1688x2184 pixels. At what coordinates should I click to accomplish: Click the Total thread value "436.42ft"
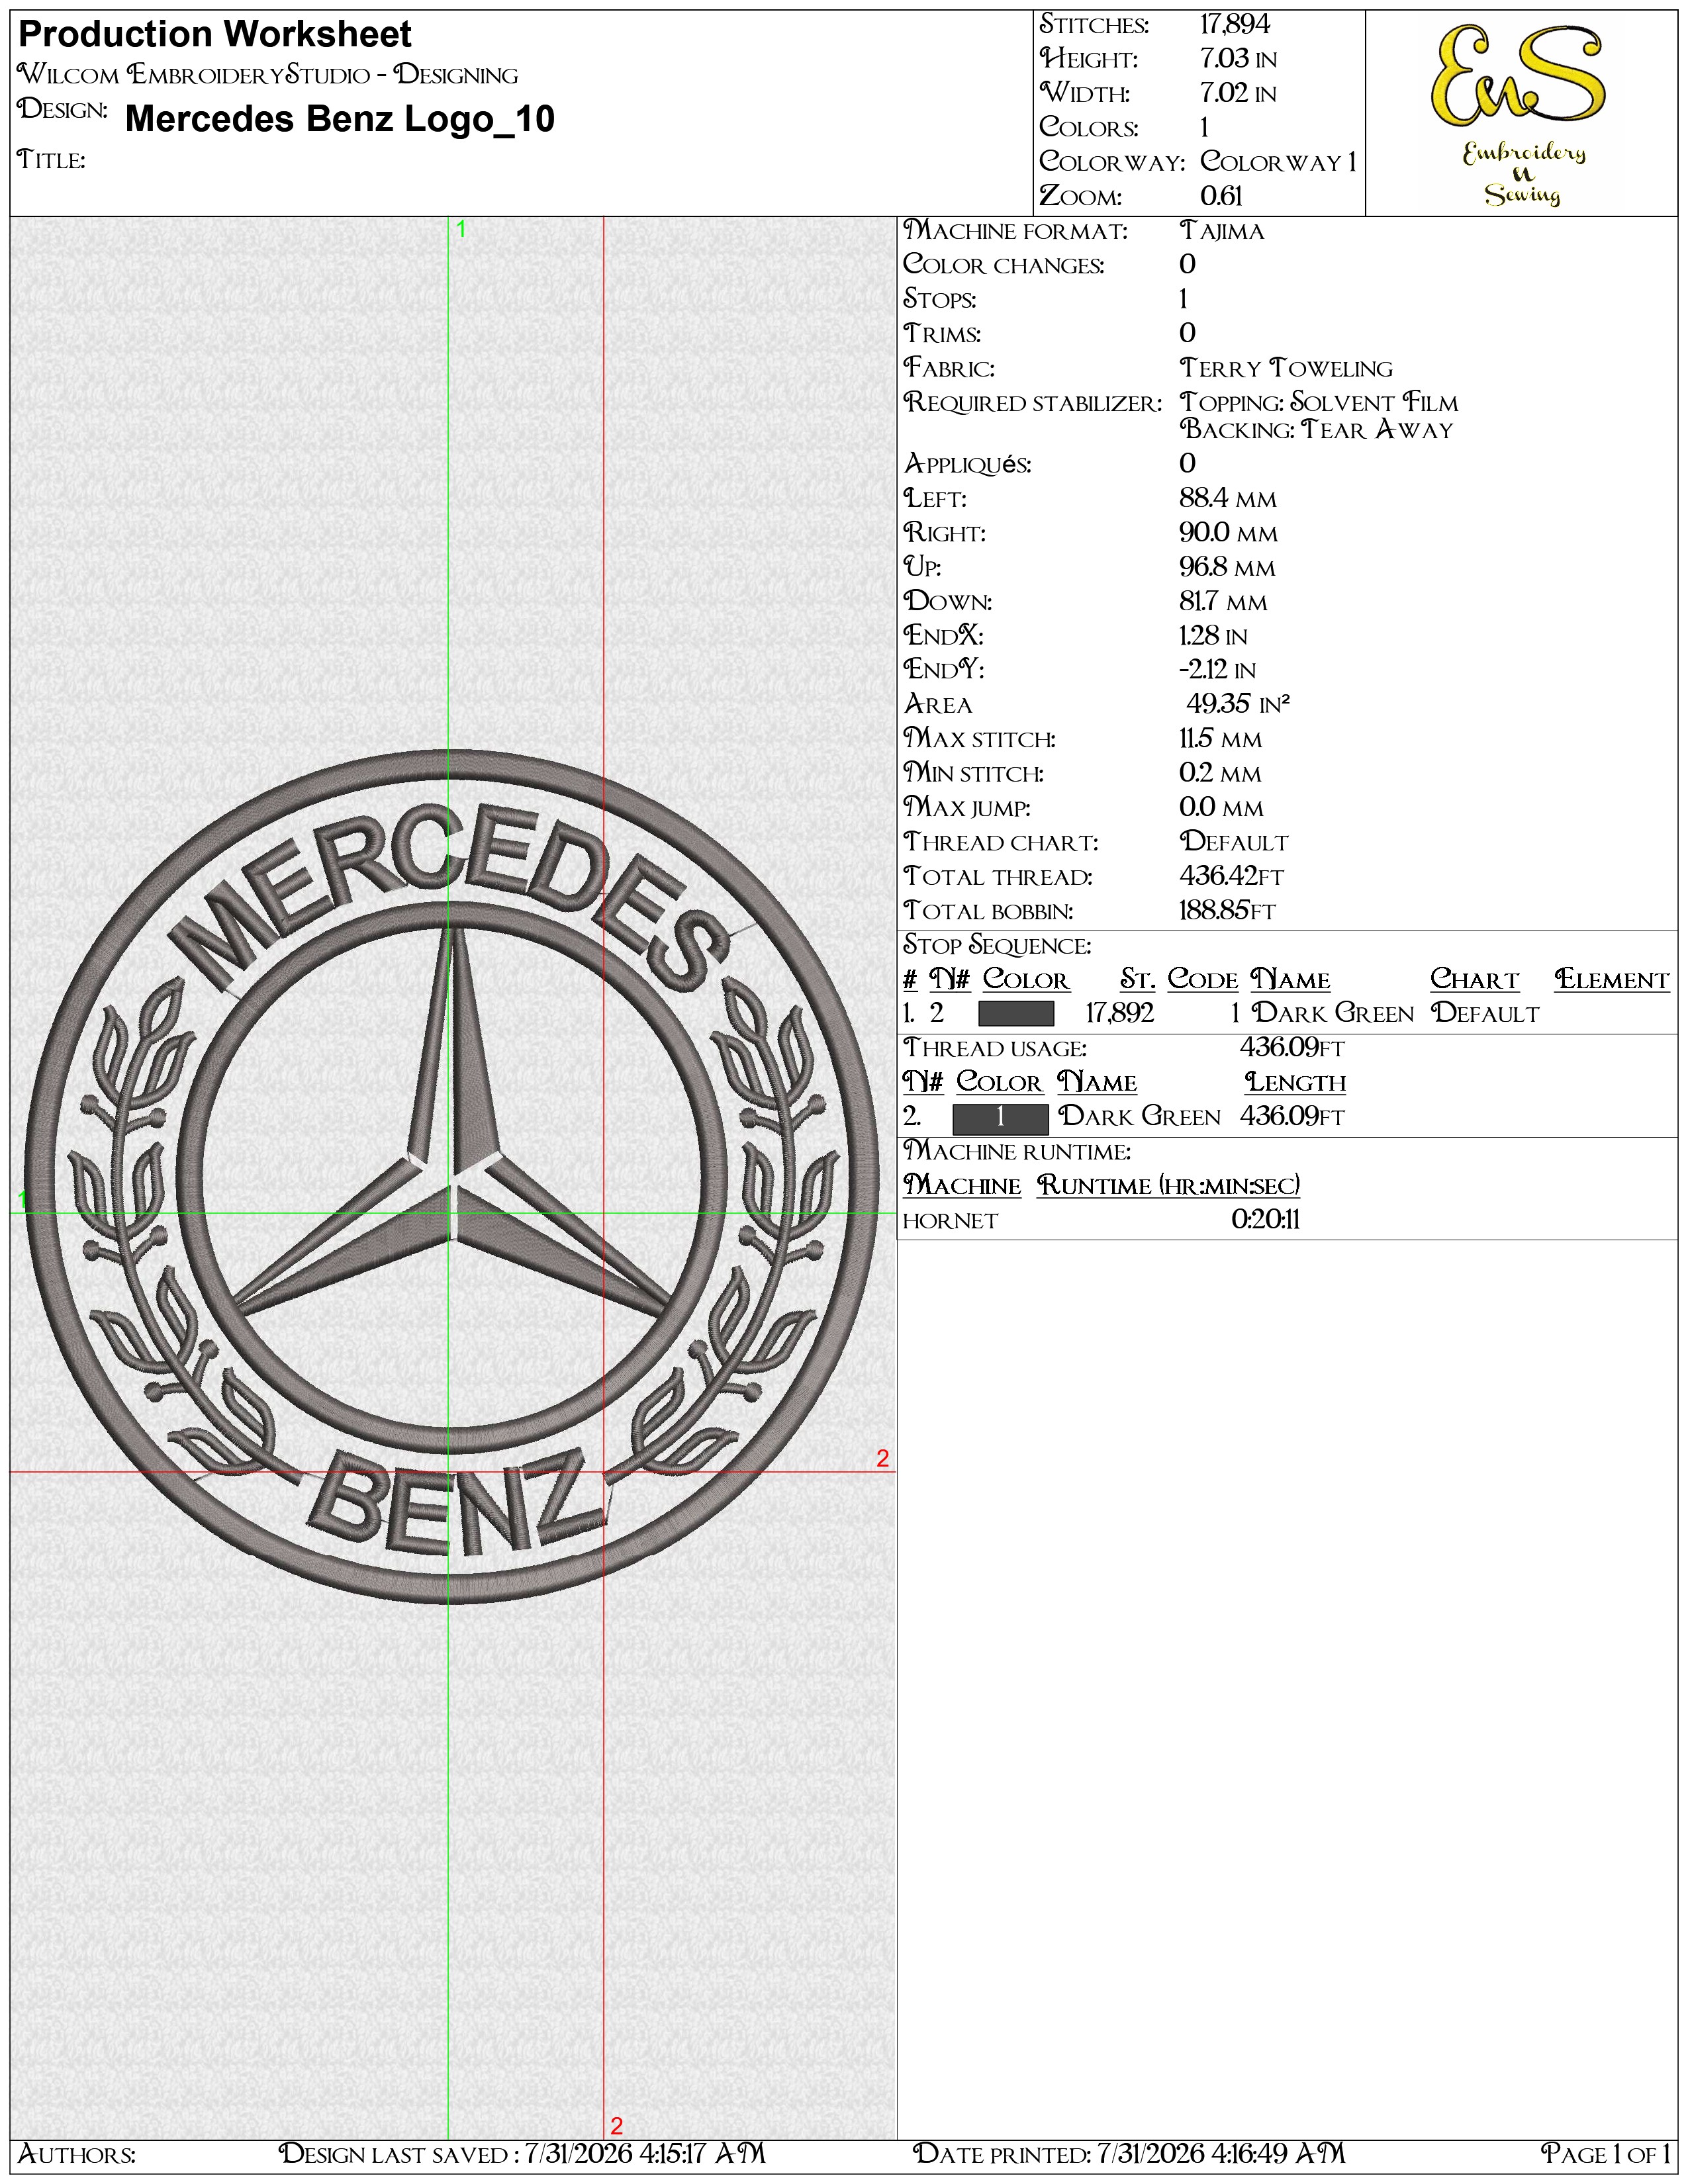click(1231, 876)
